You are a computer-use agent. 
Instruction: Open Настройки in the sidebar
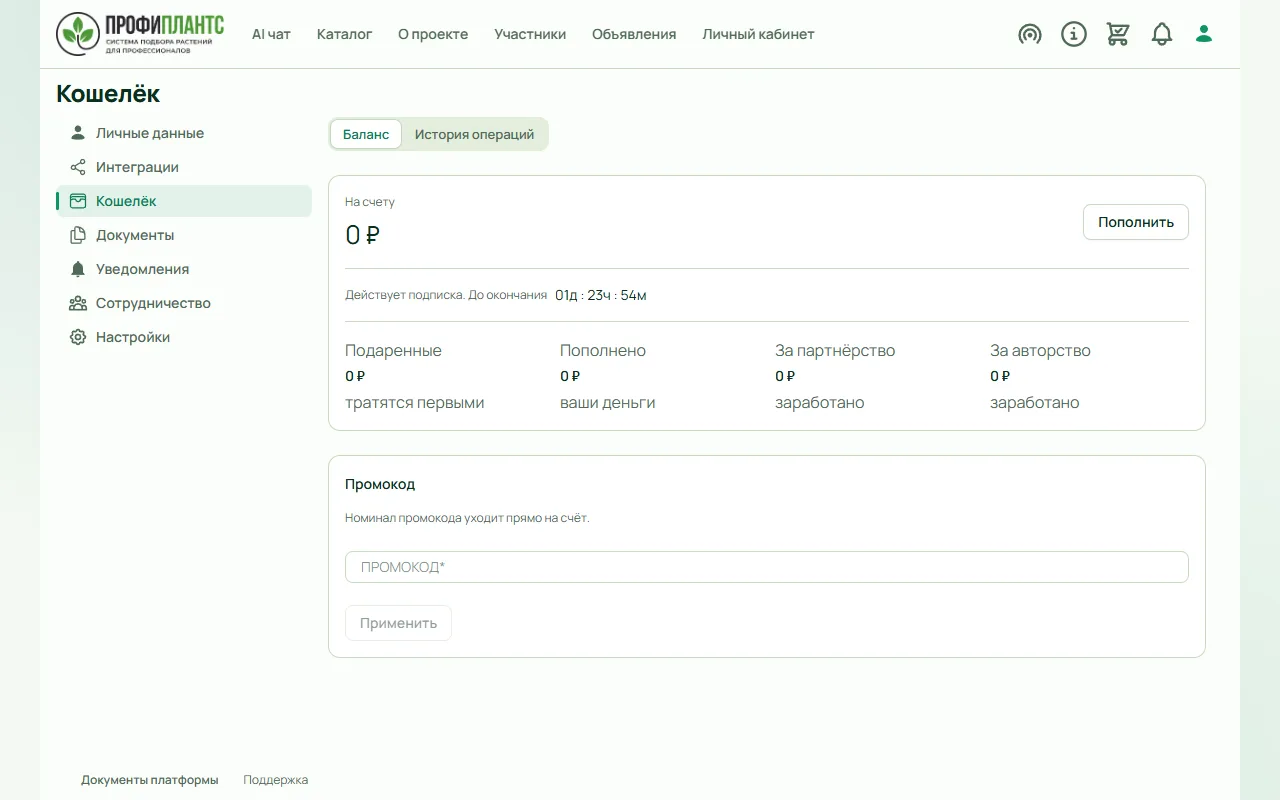pyautogui.click(x=184, y=337)
